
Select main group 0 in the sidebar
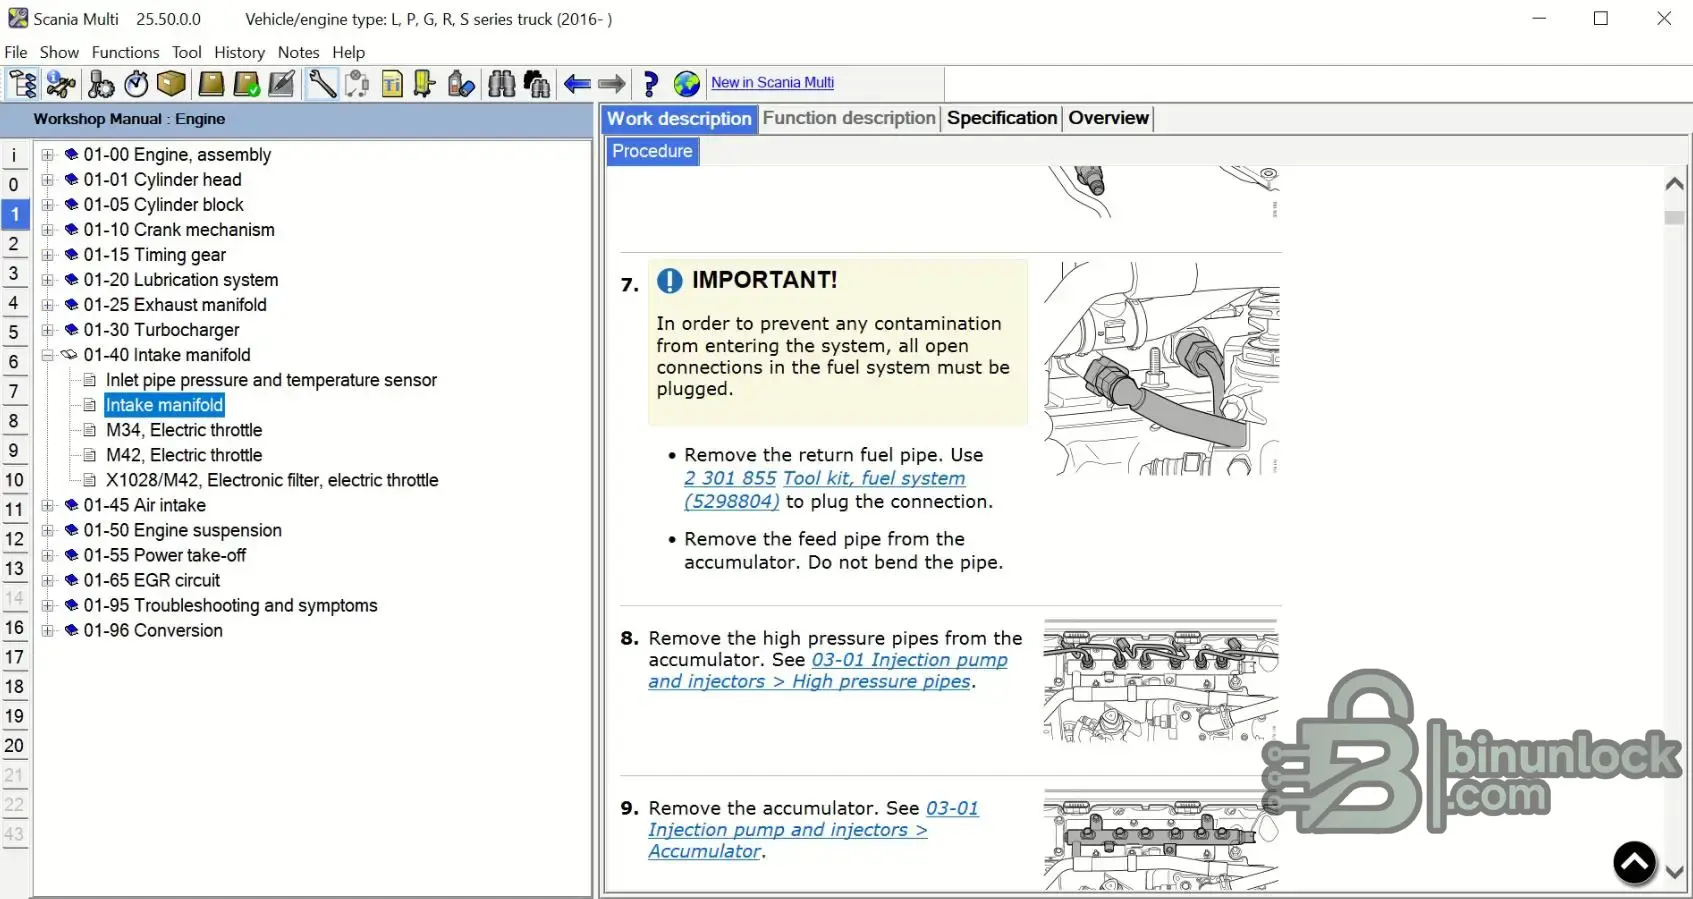(x=14, y=184)
